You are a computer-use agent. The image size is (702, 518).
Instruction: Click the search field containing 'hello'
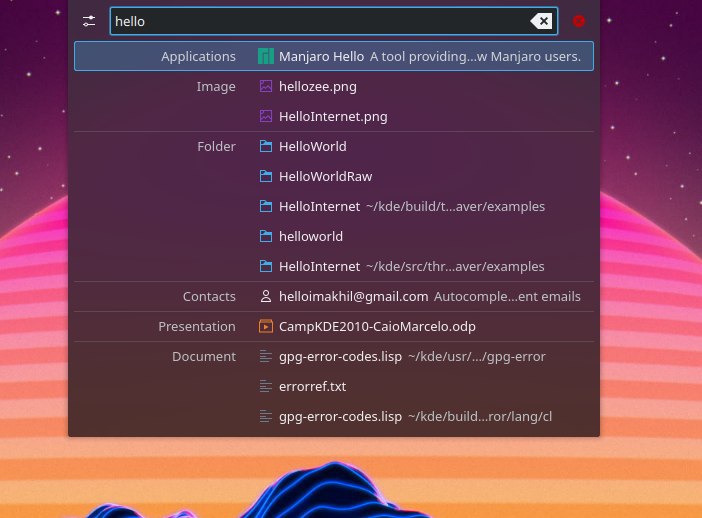(334, 21)
